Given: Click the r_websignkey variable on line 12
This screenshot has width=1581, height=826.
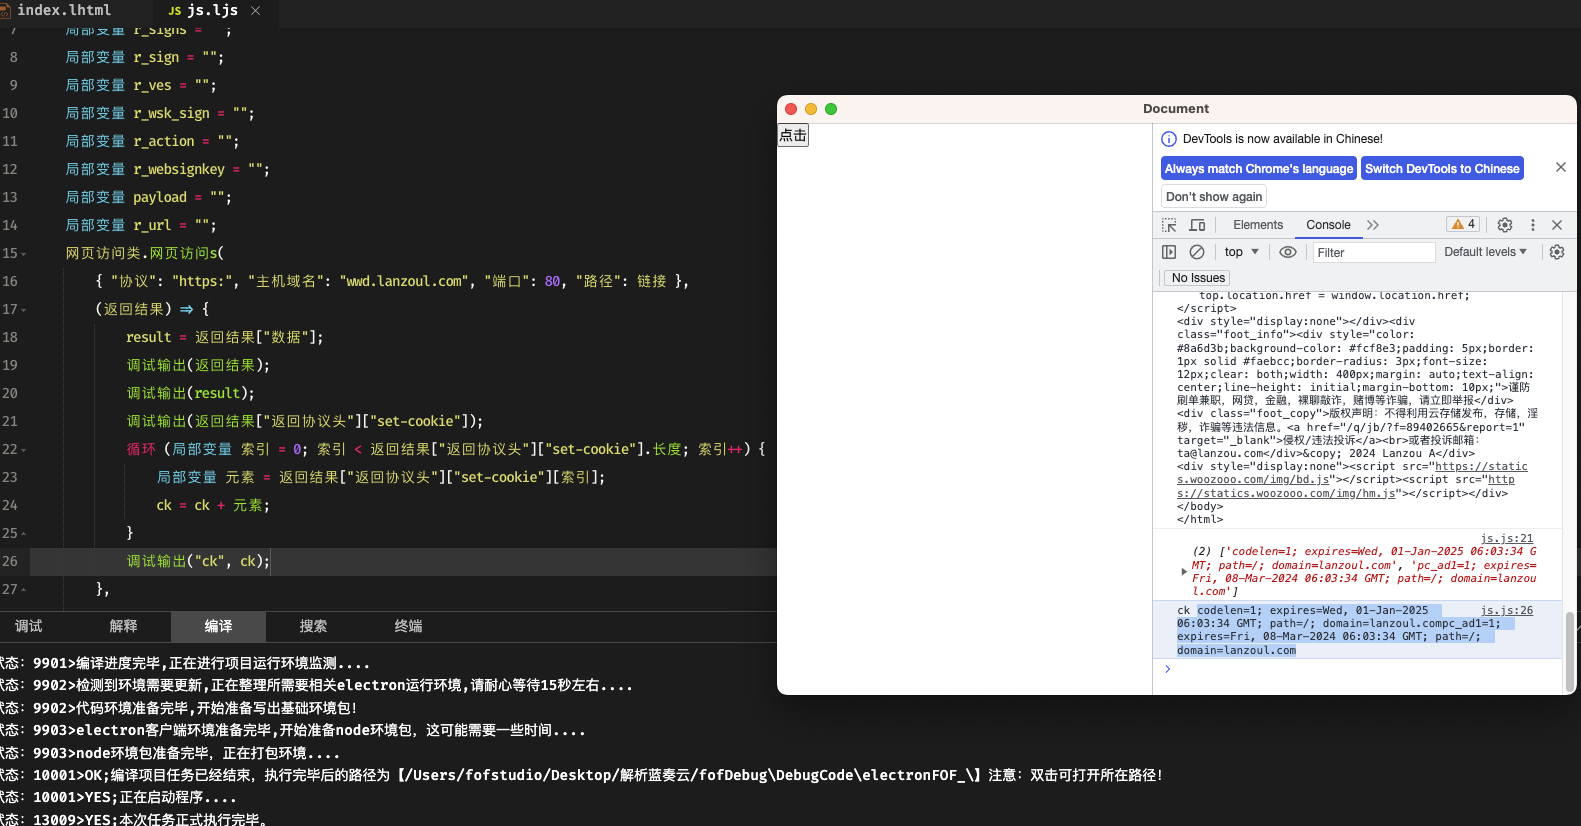Looking at the screenshot, I should (180, 170).
